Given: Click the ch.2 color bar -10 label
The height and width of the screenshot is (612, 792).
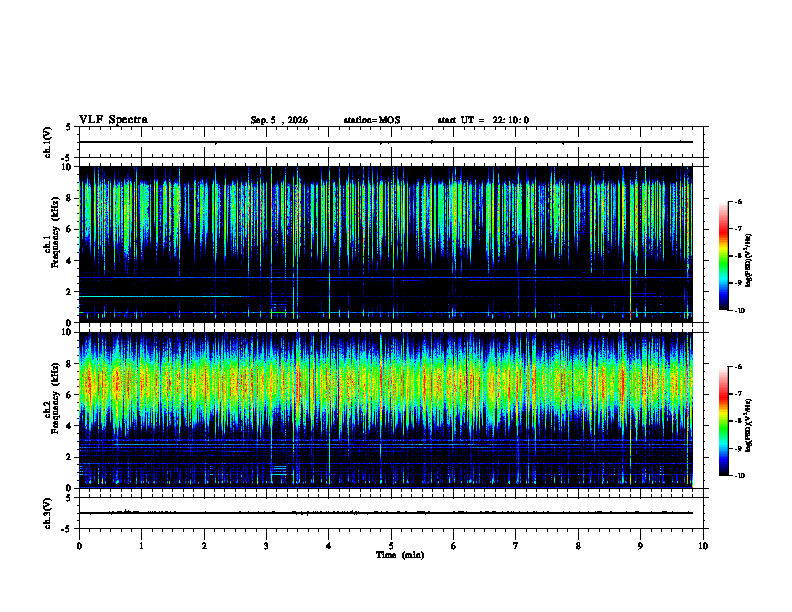Looking at the screenshot, I should [739, 476].
